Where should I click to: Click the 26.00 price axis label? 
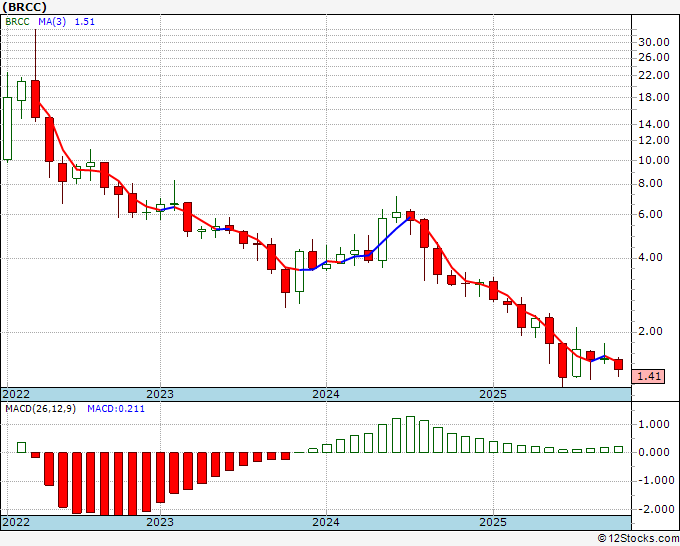click(654, 57)
